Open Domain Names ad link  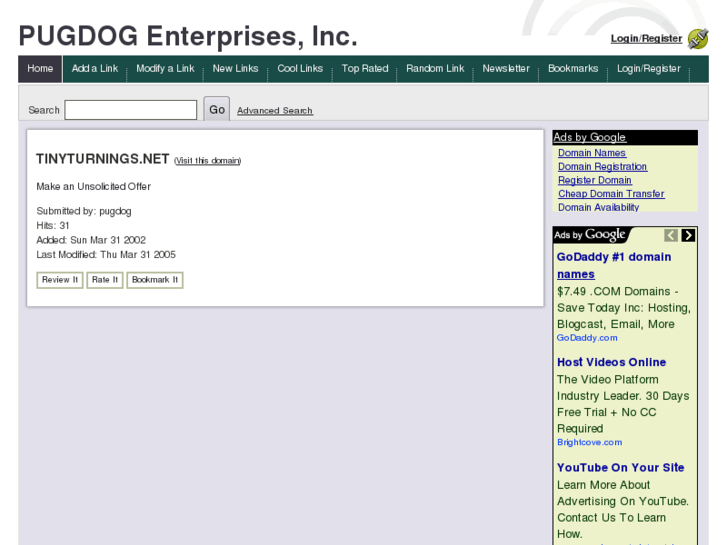592,153
